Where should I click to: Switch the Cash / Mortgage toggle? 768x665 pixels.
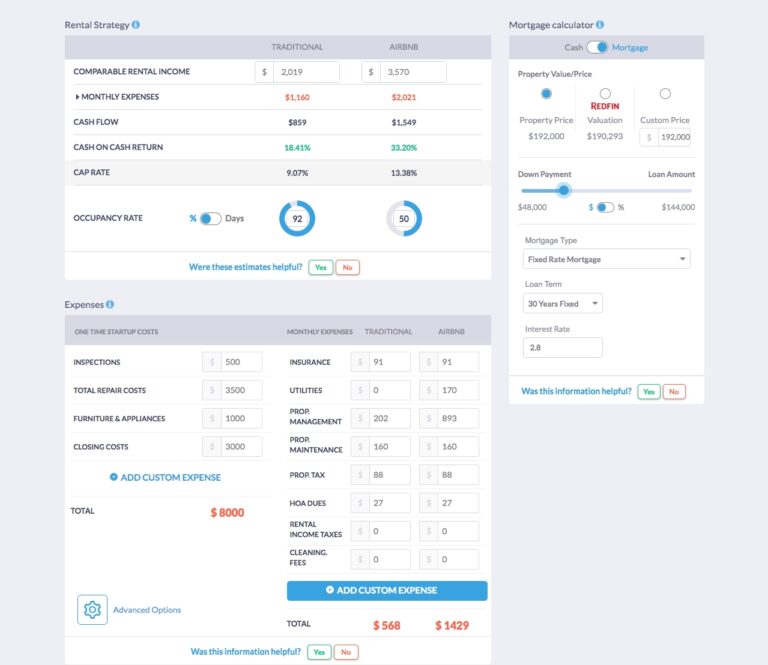[597, 47]
